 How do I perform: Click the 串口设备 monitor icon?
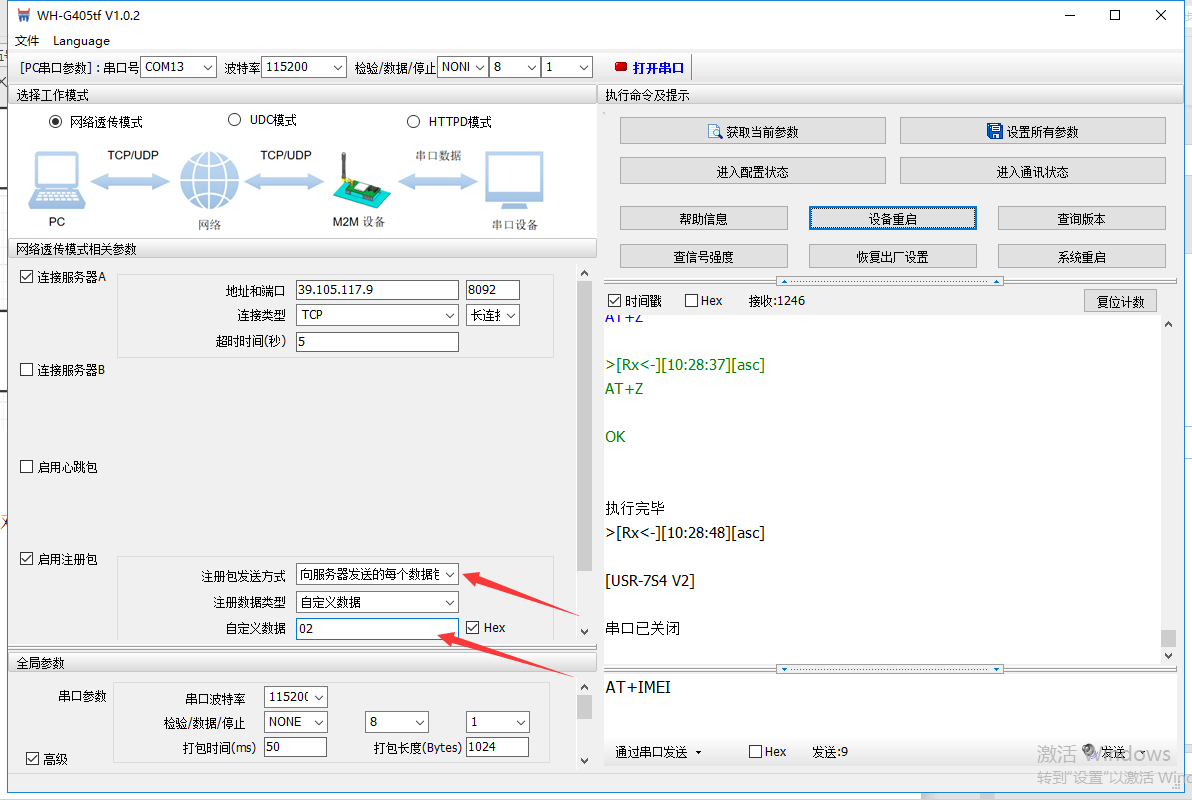pyautogui.click(x=514, y=181)
